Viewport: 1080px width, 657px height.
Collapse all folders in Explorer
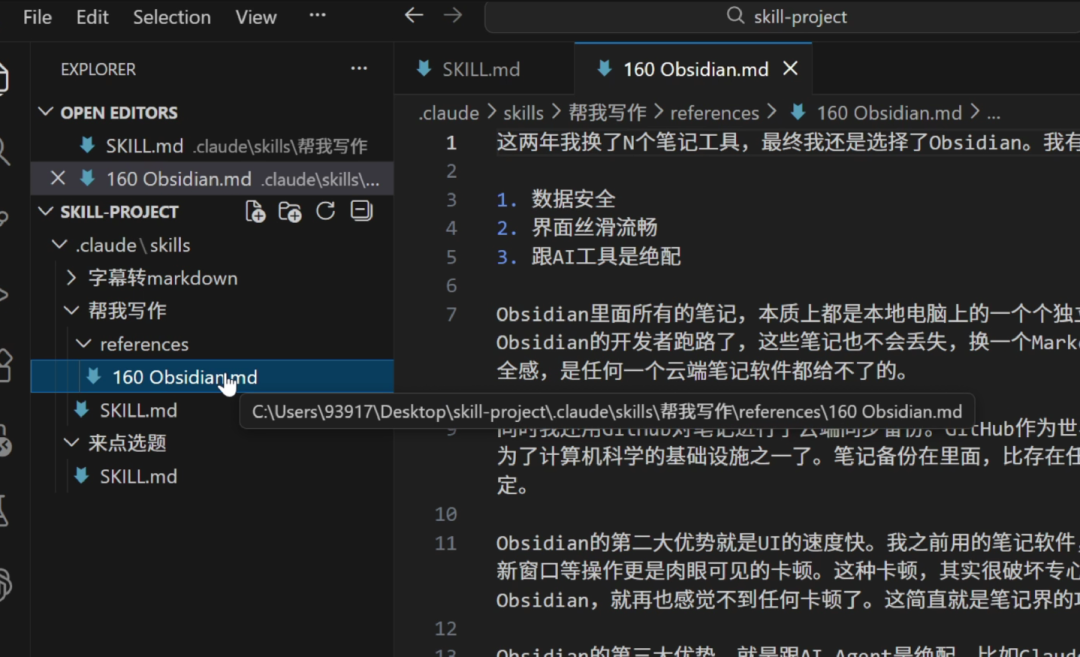coord(361,211)
